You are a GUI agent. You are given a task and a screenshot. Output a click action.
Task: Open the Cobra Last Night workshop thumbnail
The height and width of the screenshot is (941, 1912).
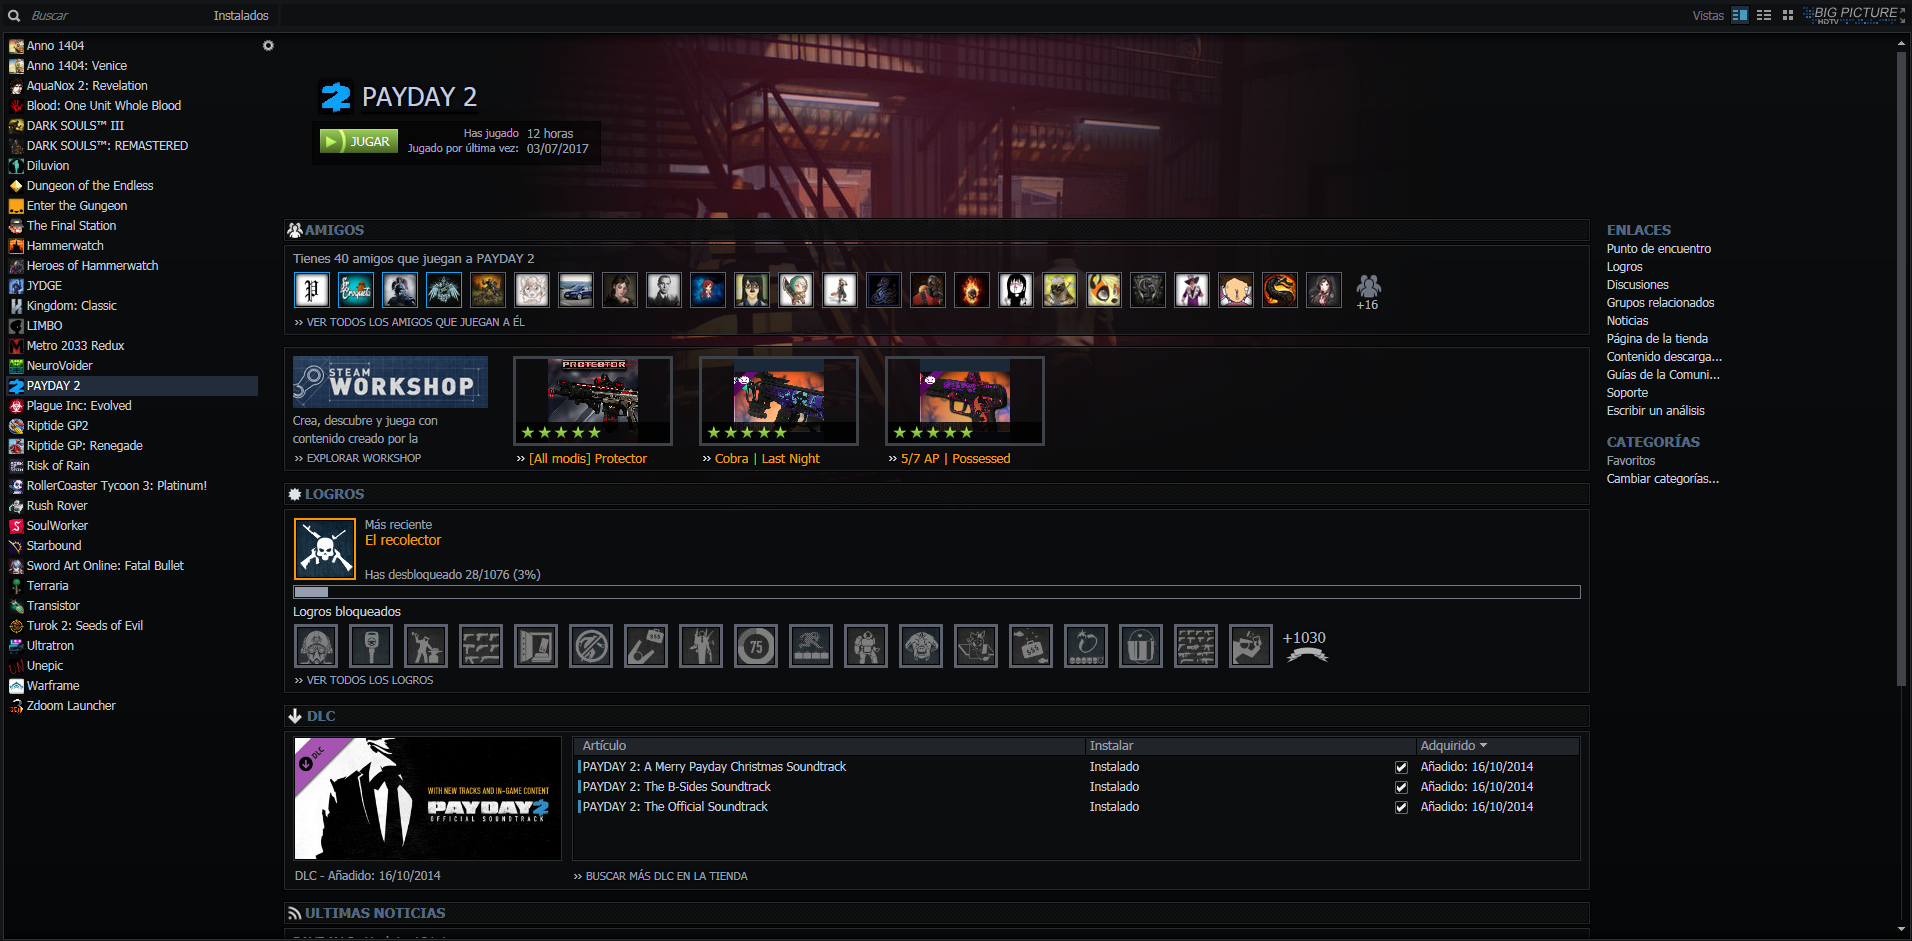[x=779, y=400]
